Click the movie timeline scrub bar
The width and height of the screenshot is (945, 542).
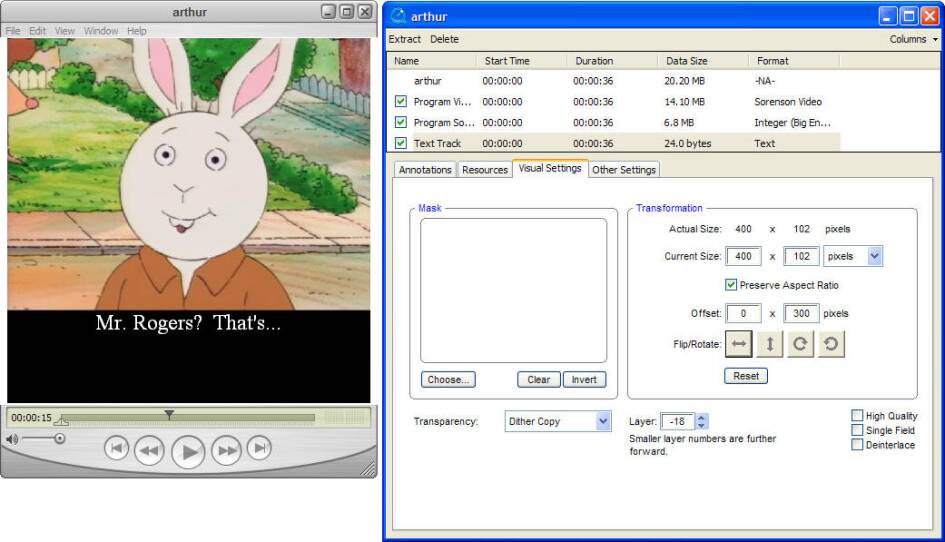click(x=187, y=417)
